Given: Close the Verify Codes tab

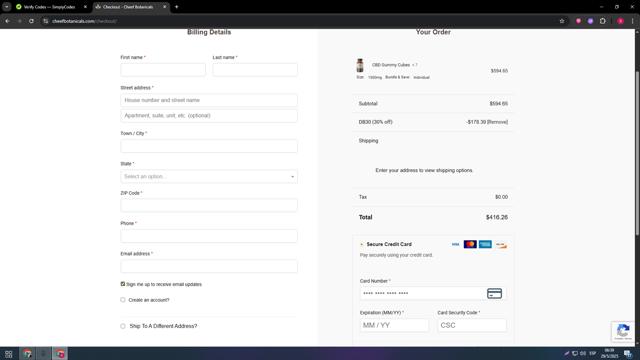Looking at the screenshot, I should coord(85,7).
